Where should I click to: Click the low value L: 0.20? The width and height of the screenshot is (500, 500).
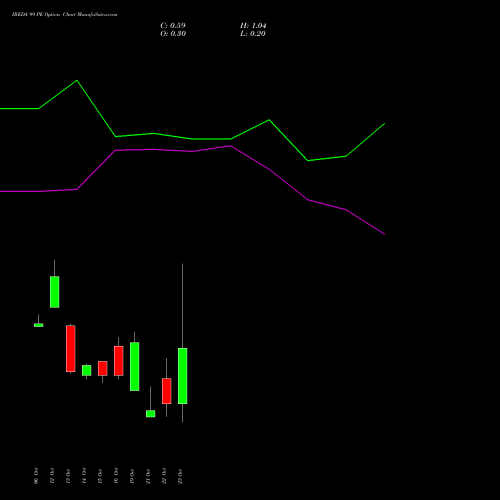click(253, 34)
